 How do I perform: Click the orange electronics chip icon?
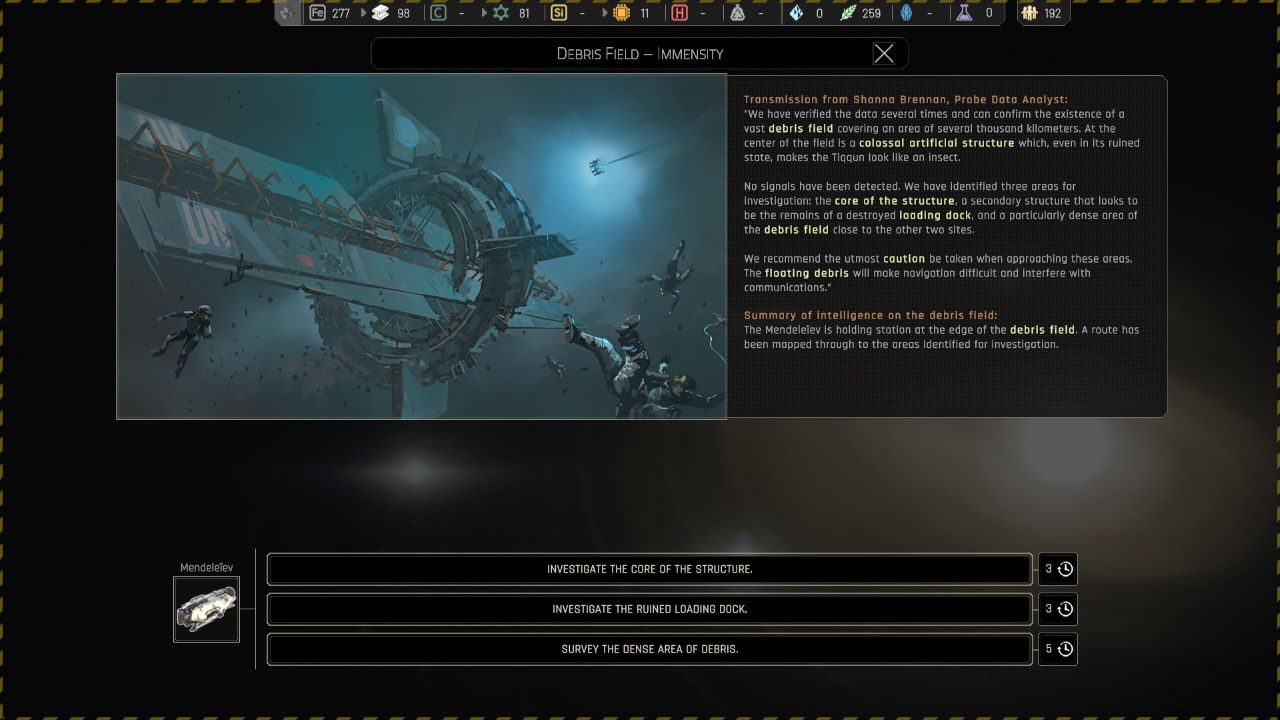point(621,13)
